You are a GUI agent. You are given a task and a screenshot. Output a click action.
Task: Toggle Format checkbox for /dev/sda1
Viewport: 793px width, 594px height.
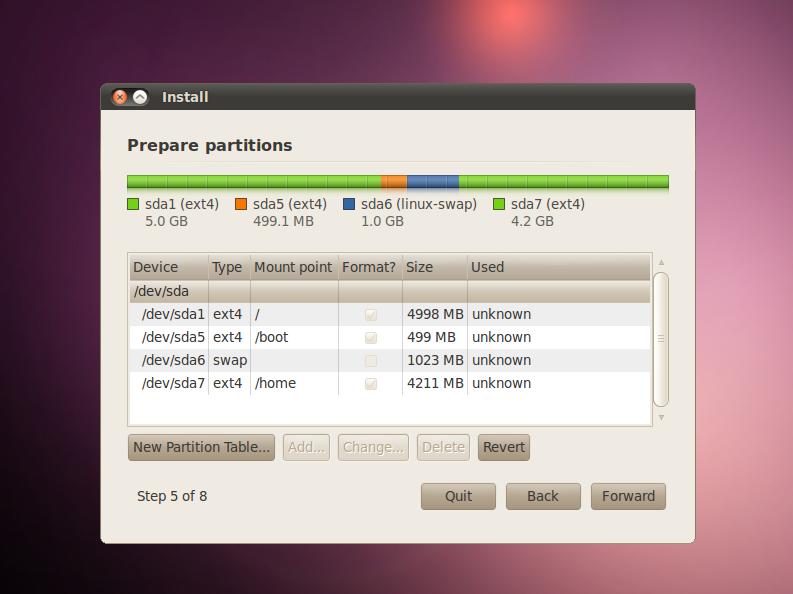pos(371,314)
